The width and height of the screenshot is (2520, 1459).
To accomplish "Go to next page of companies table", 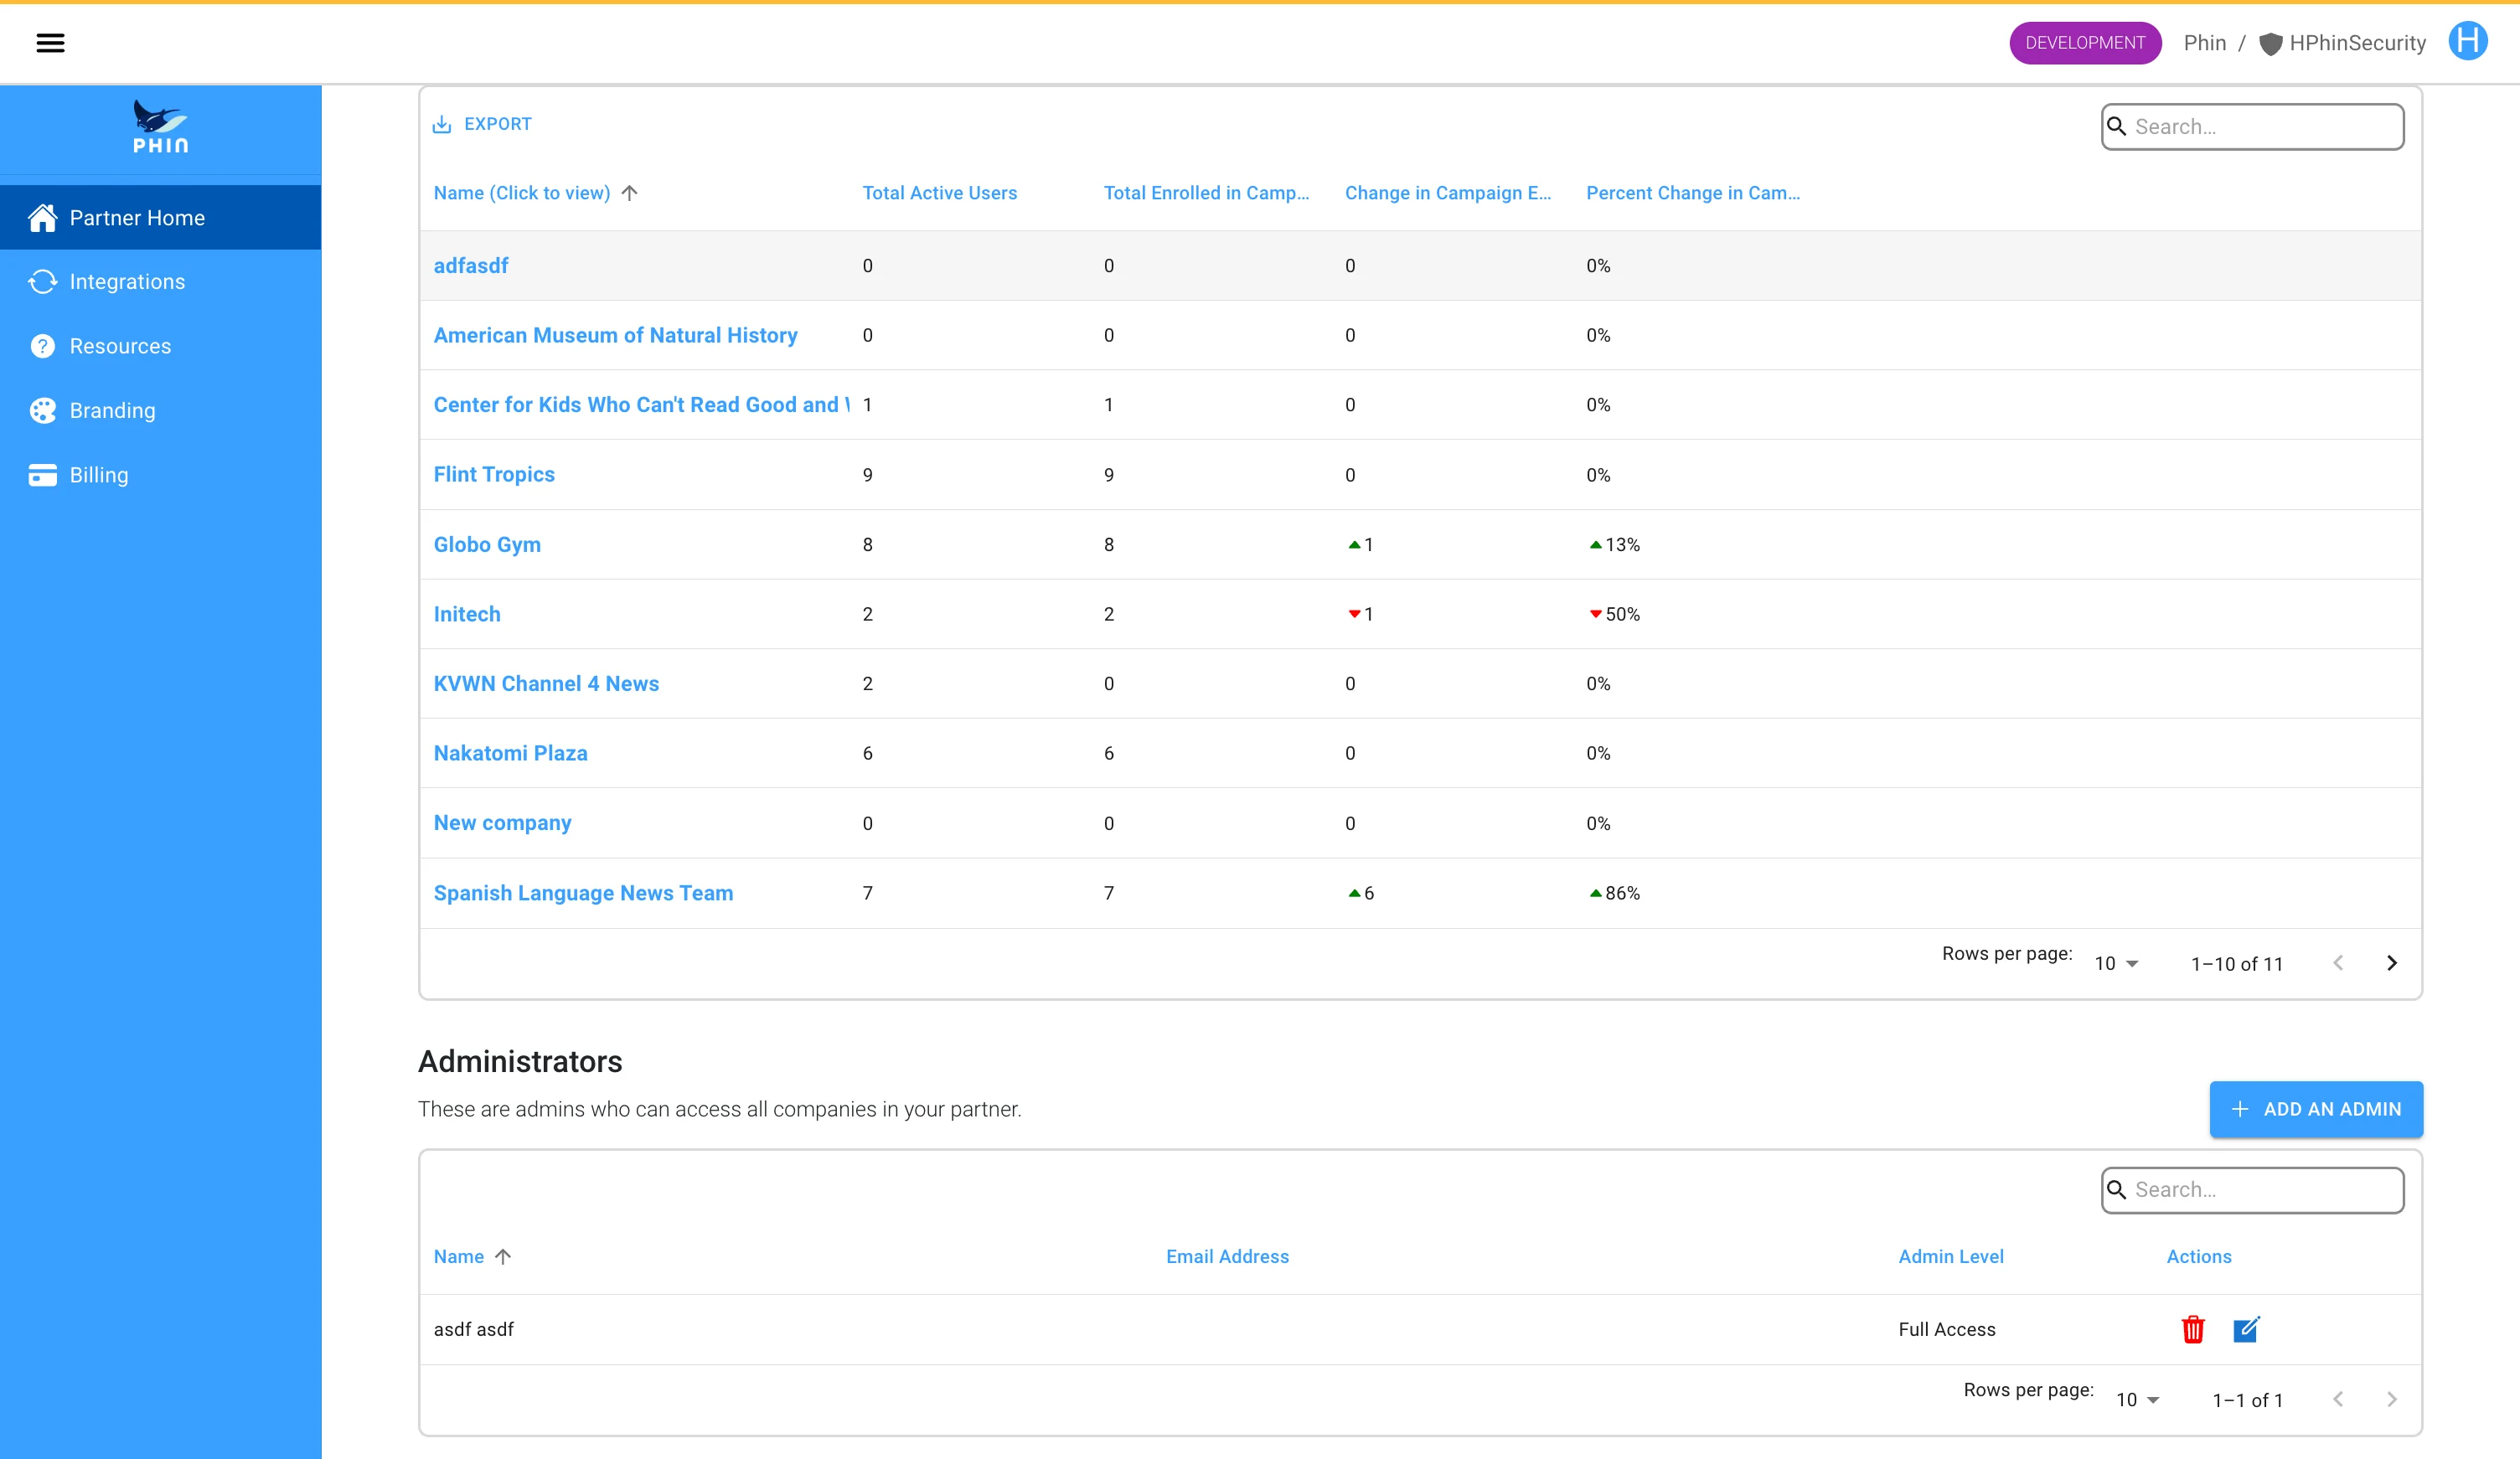I will click(x=2391, y=963).
